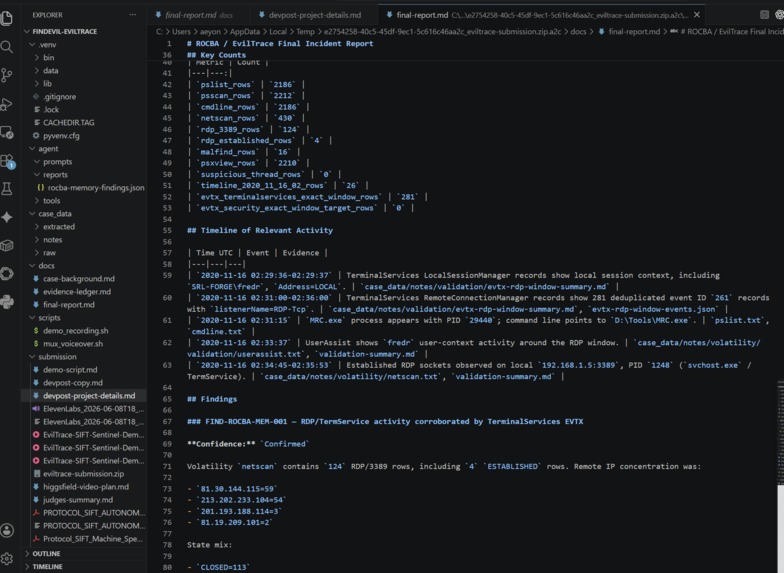
Task: Open the Python icon in activity bar
Action: 7,302
